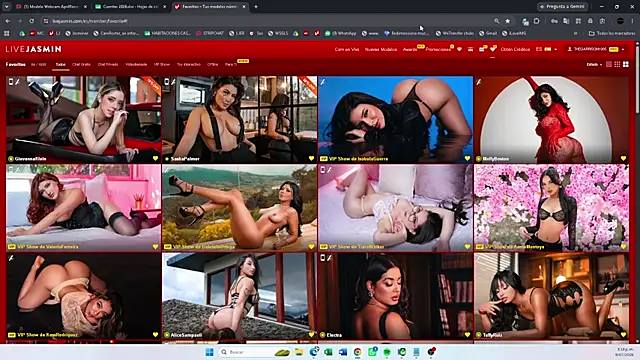
Task: Open the Awards link
Action: click(410, 49)
